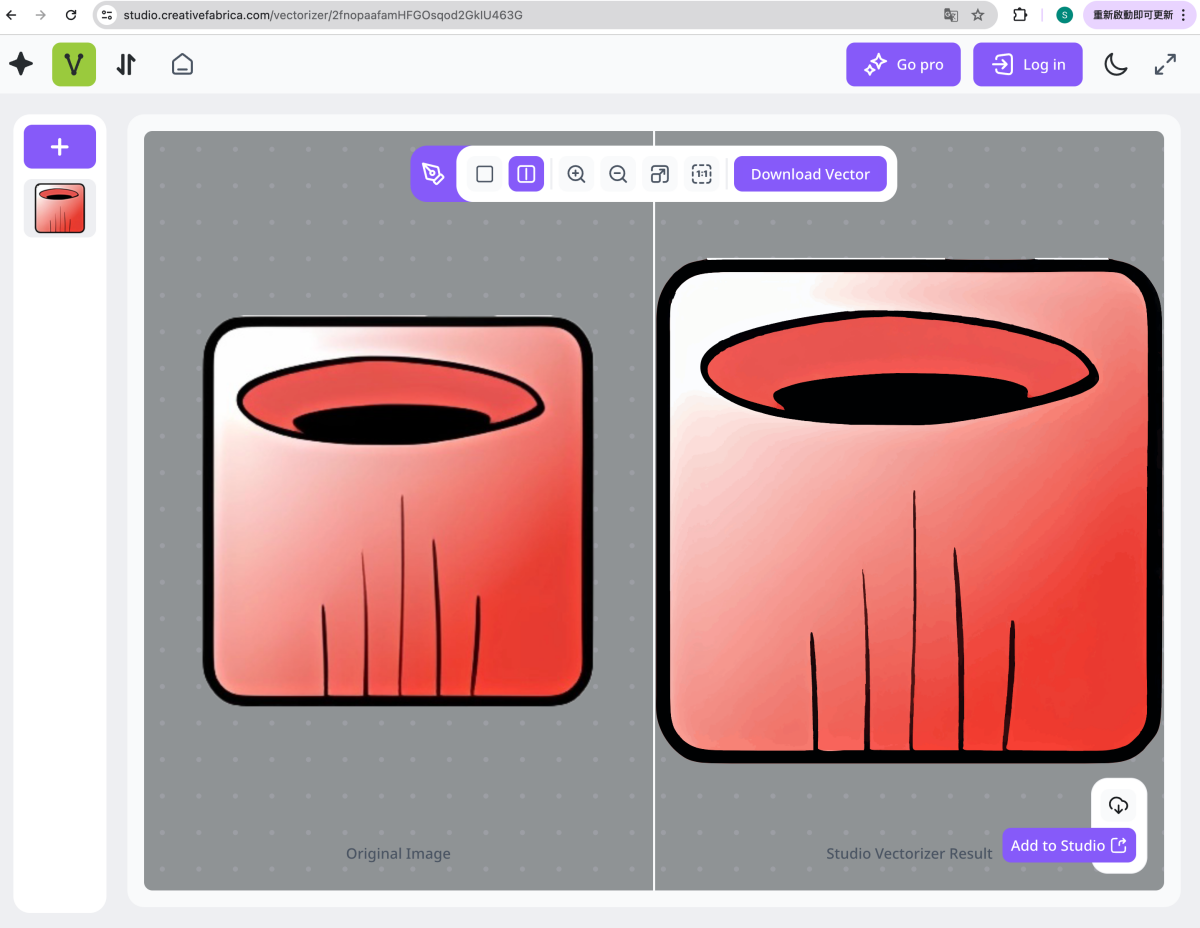Fit image to screen
The height and width of the screenshot is (928, 1200).
coord(659,174)
